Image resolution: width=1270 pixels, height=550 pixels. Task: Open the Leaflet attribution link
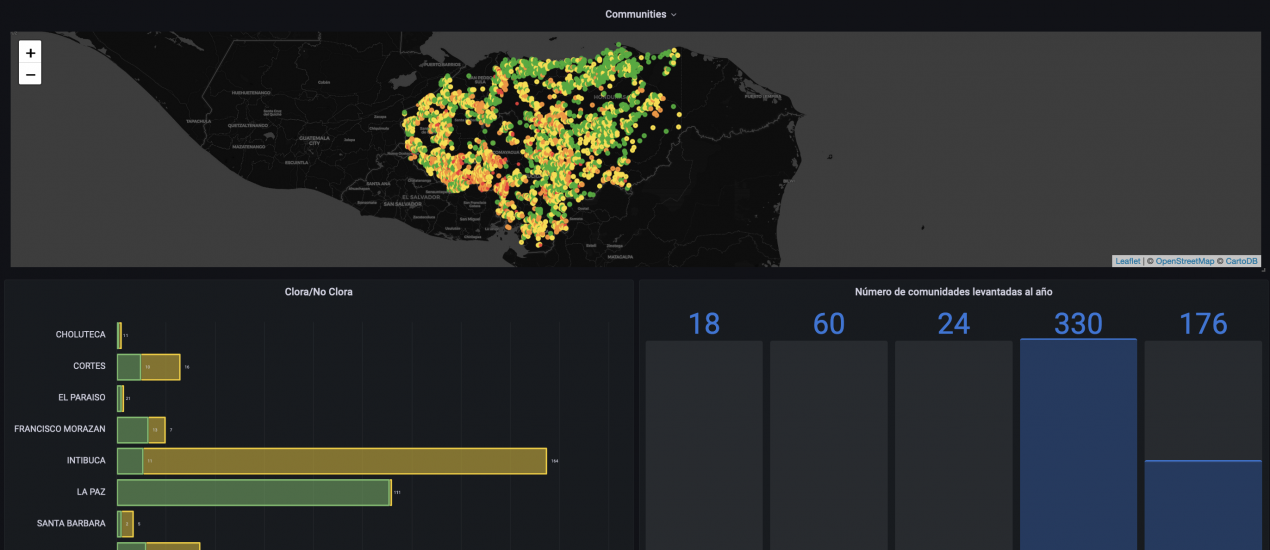(1127, 261)
